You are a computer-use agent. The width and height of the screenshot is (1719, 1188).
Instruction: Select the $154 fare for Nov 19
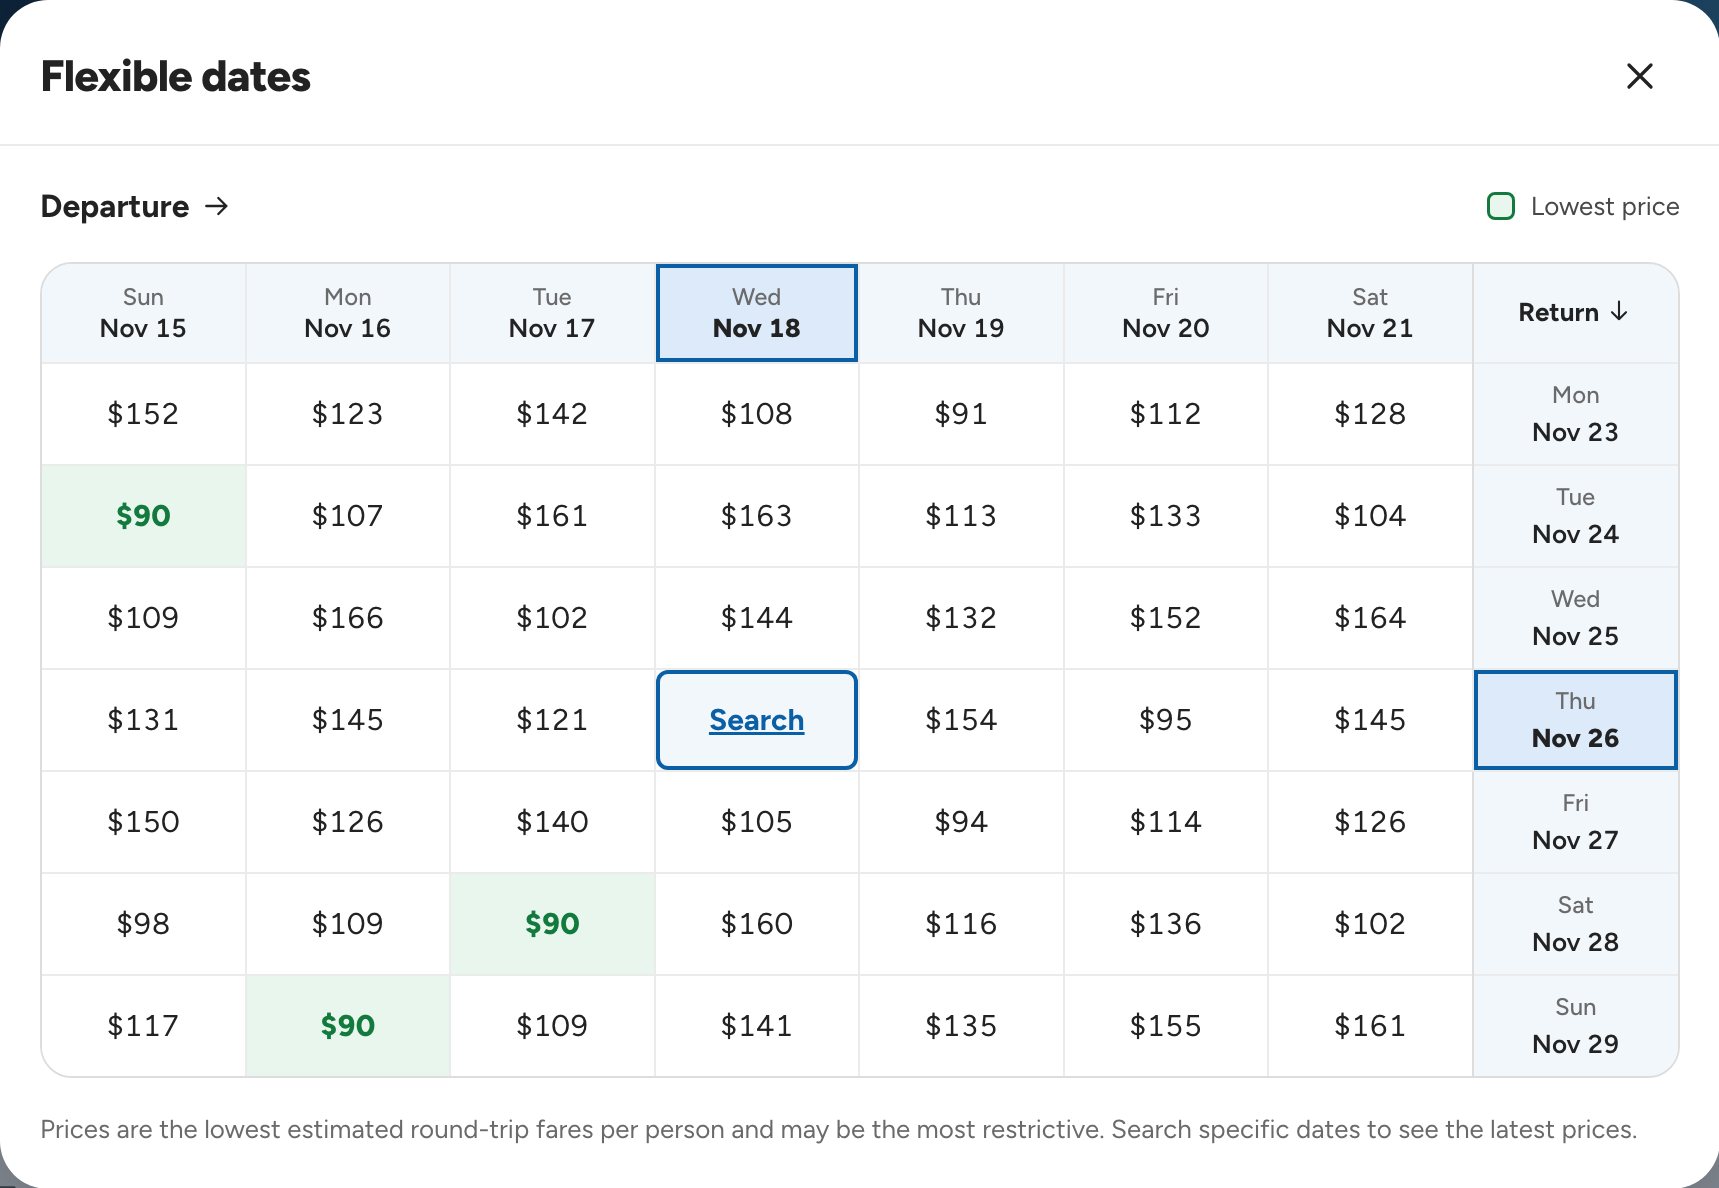961,720
